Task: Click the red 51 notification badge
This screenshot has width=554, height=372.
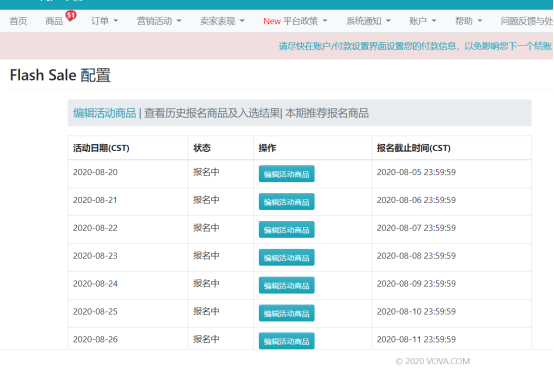Action: pos(71,15)
